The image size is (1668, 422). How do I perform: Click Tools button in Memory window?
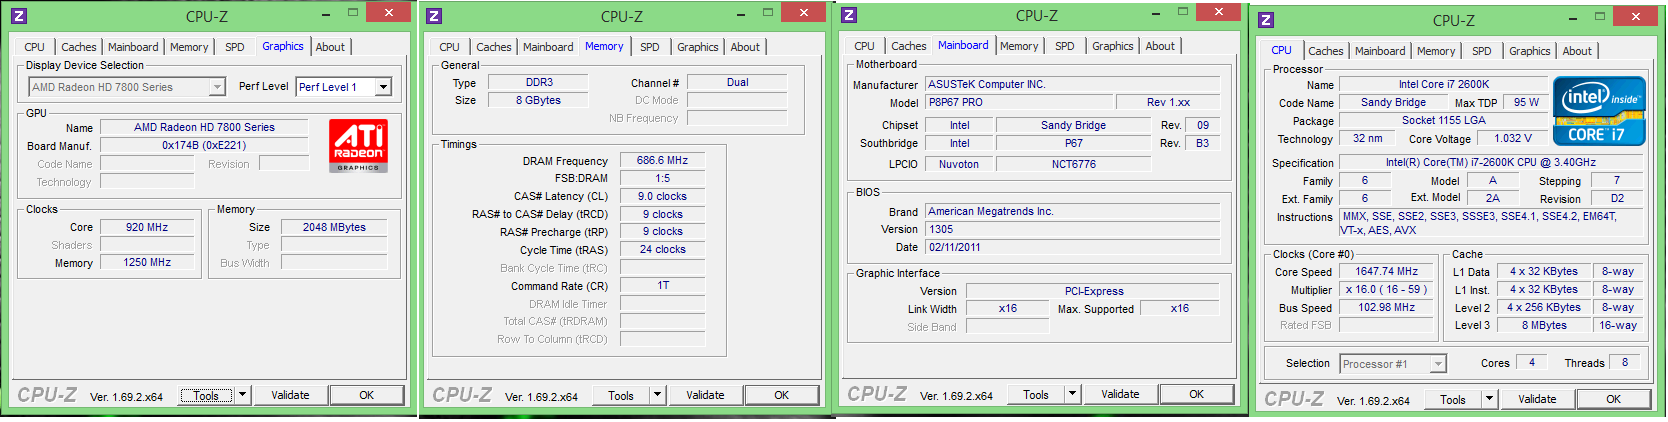point(621,395)
